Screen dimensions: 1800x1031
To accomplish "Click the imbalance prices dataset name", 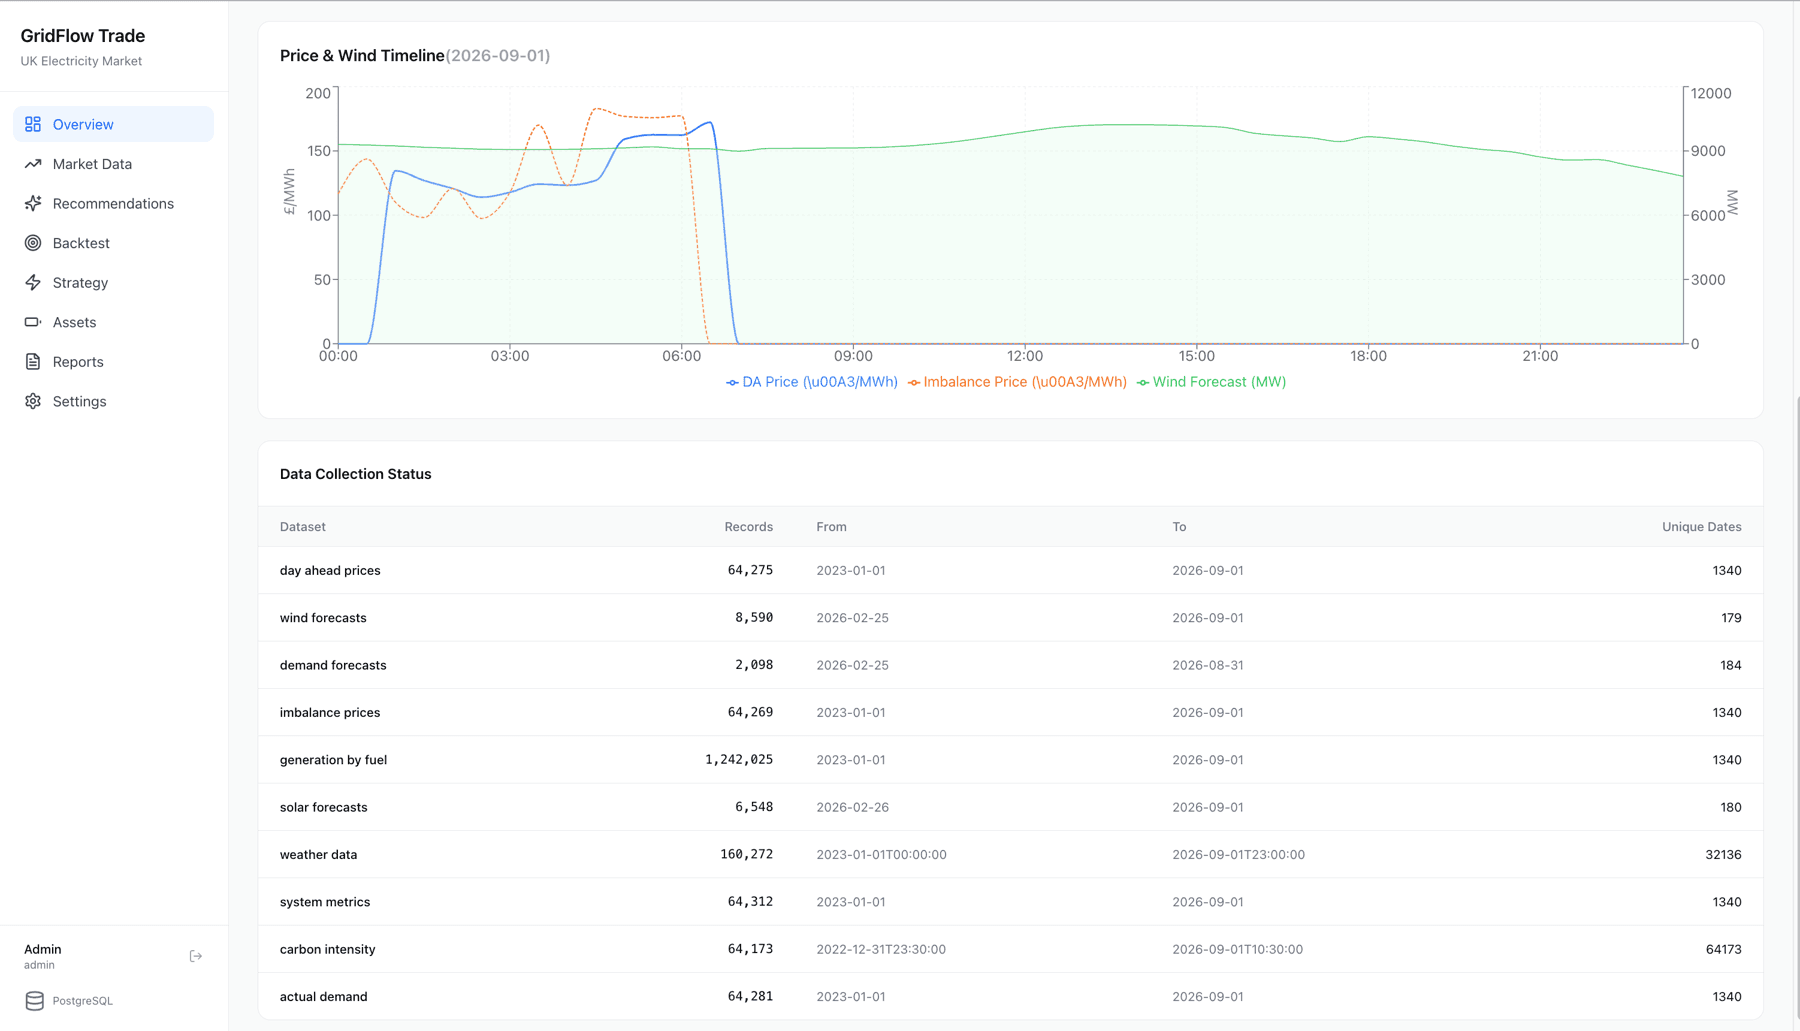I will click(x=330, y=713).
